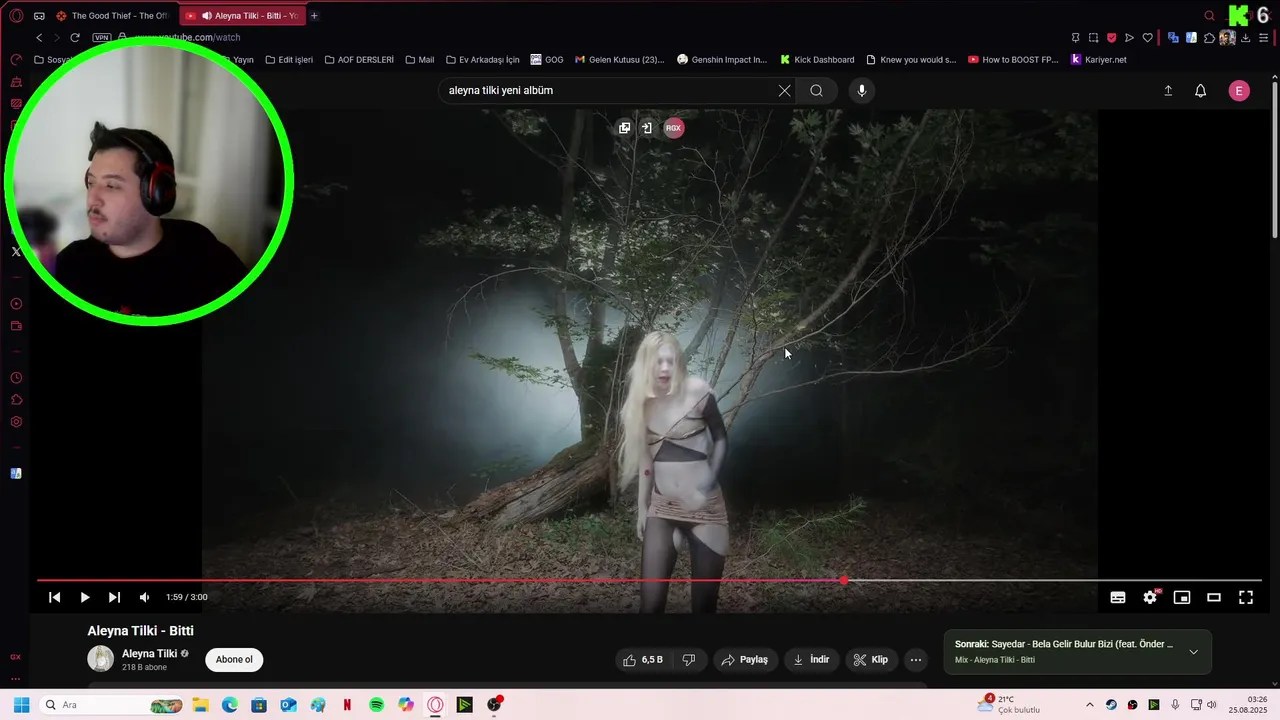Open Easy Setup sliders icon

point(1263,38)
